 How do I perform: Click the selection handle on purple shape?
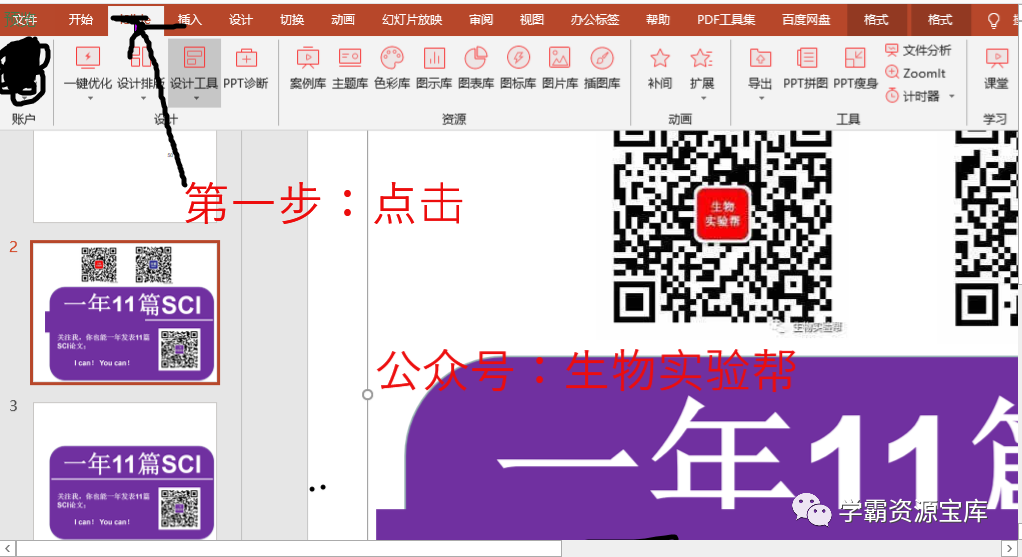[368, 394]
